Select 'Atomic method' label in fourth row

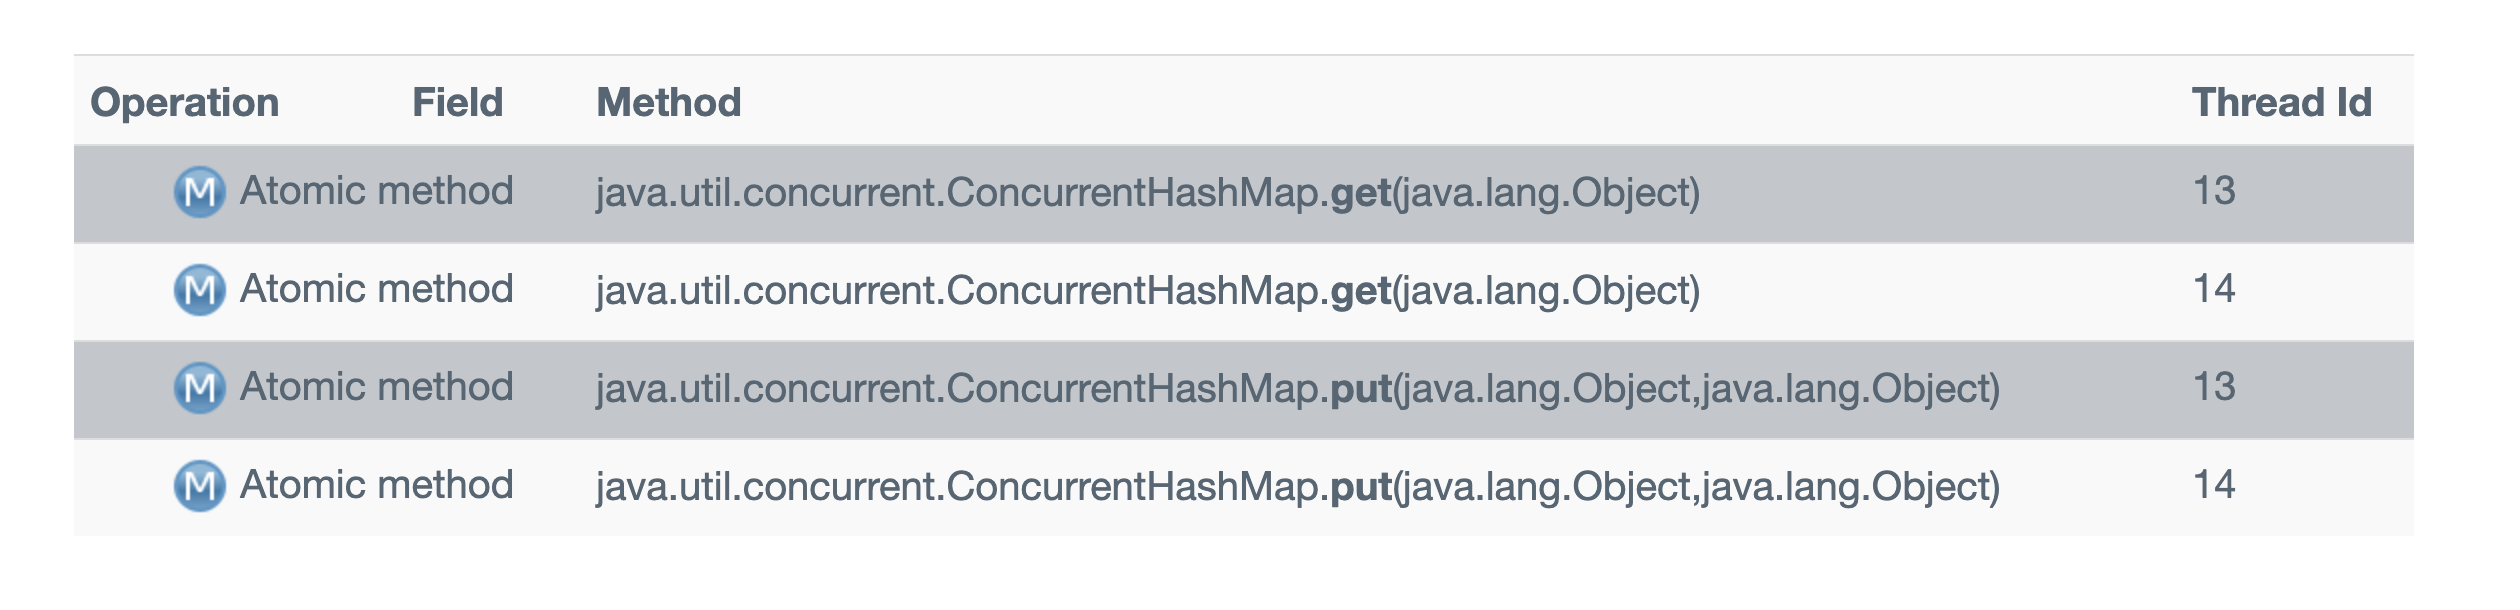(376, 485)
